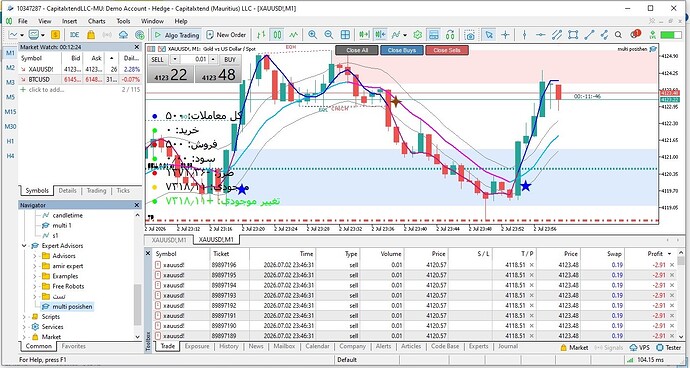Click the screenshot camera icon
This screenshot has height=368, width=690.
tap(470, 35)
